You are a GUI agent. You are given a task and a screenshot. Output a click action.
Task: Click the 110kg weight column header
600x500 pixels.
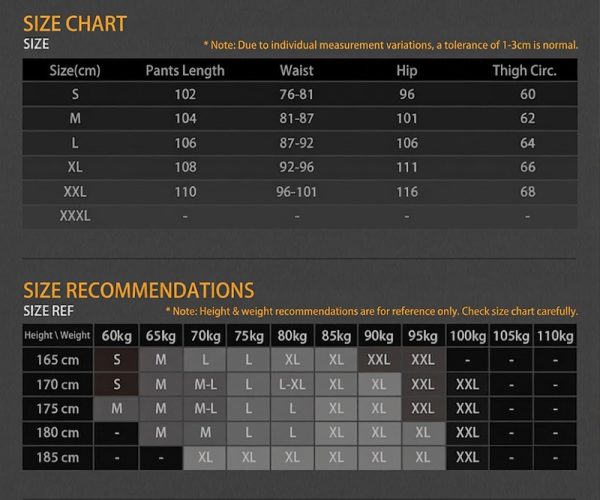tap(555, 335)
